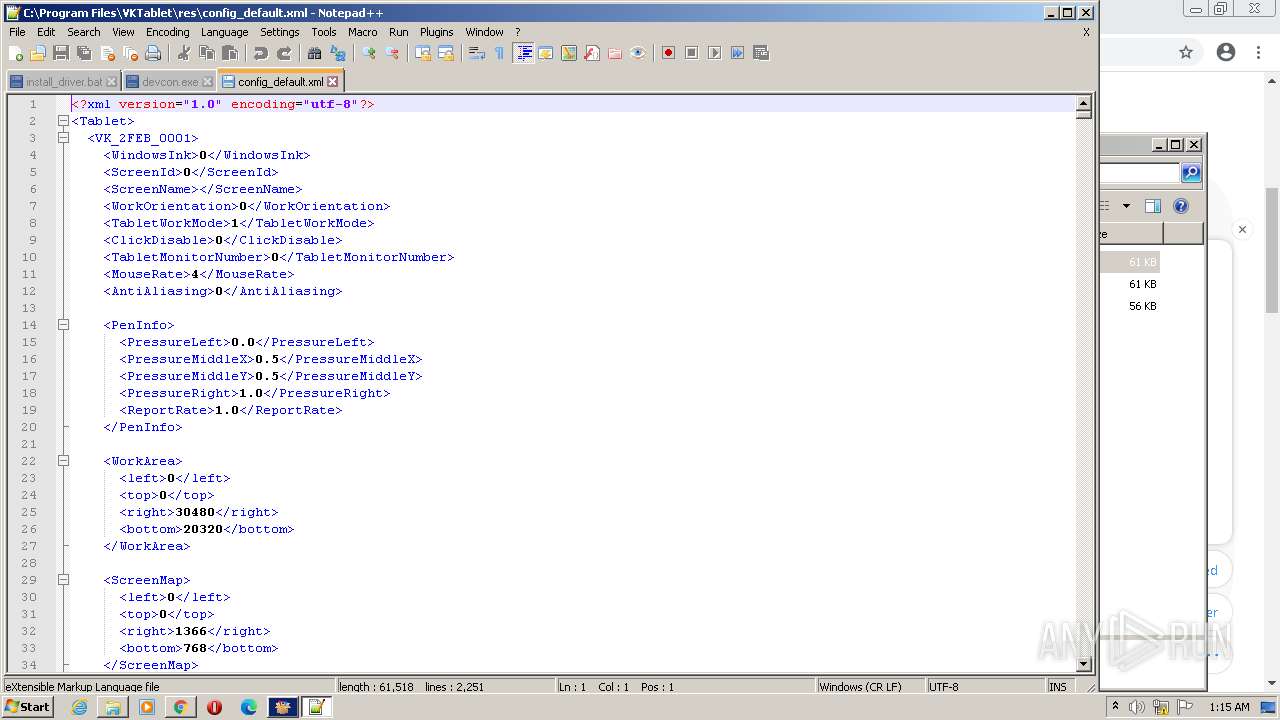The height and width of the screenshot is (720, 1280).
Task: Undo the last edit via toolbar
Action: (261, 53)
